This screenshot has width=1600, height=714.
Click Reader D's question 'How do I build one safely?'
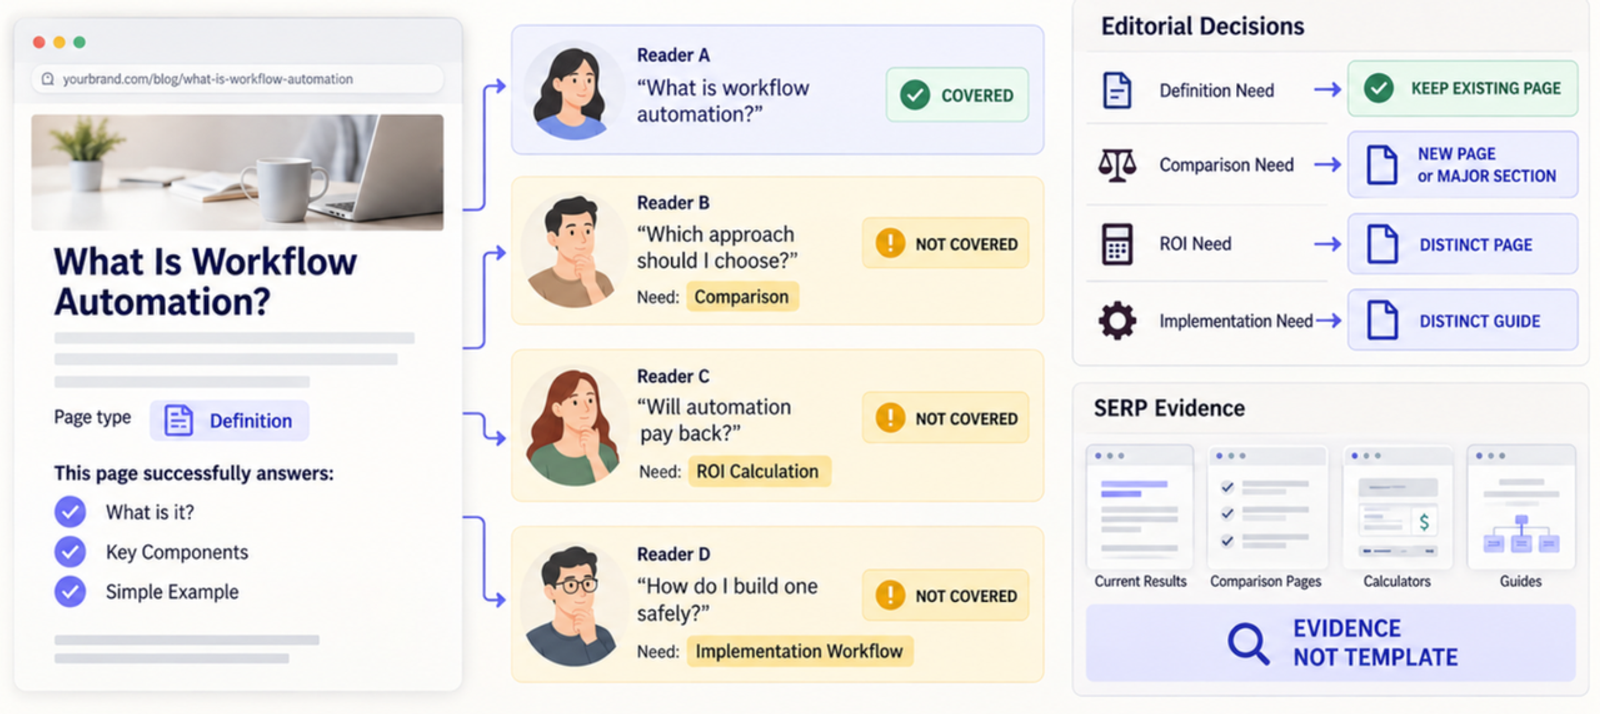(x=727, y=599)
